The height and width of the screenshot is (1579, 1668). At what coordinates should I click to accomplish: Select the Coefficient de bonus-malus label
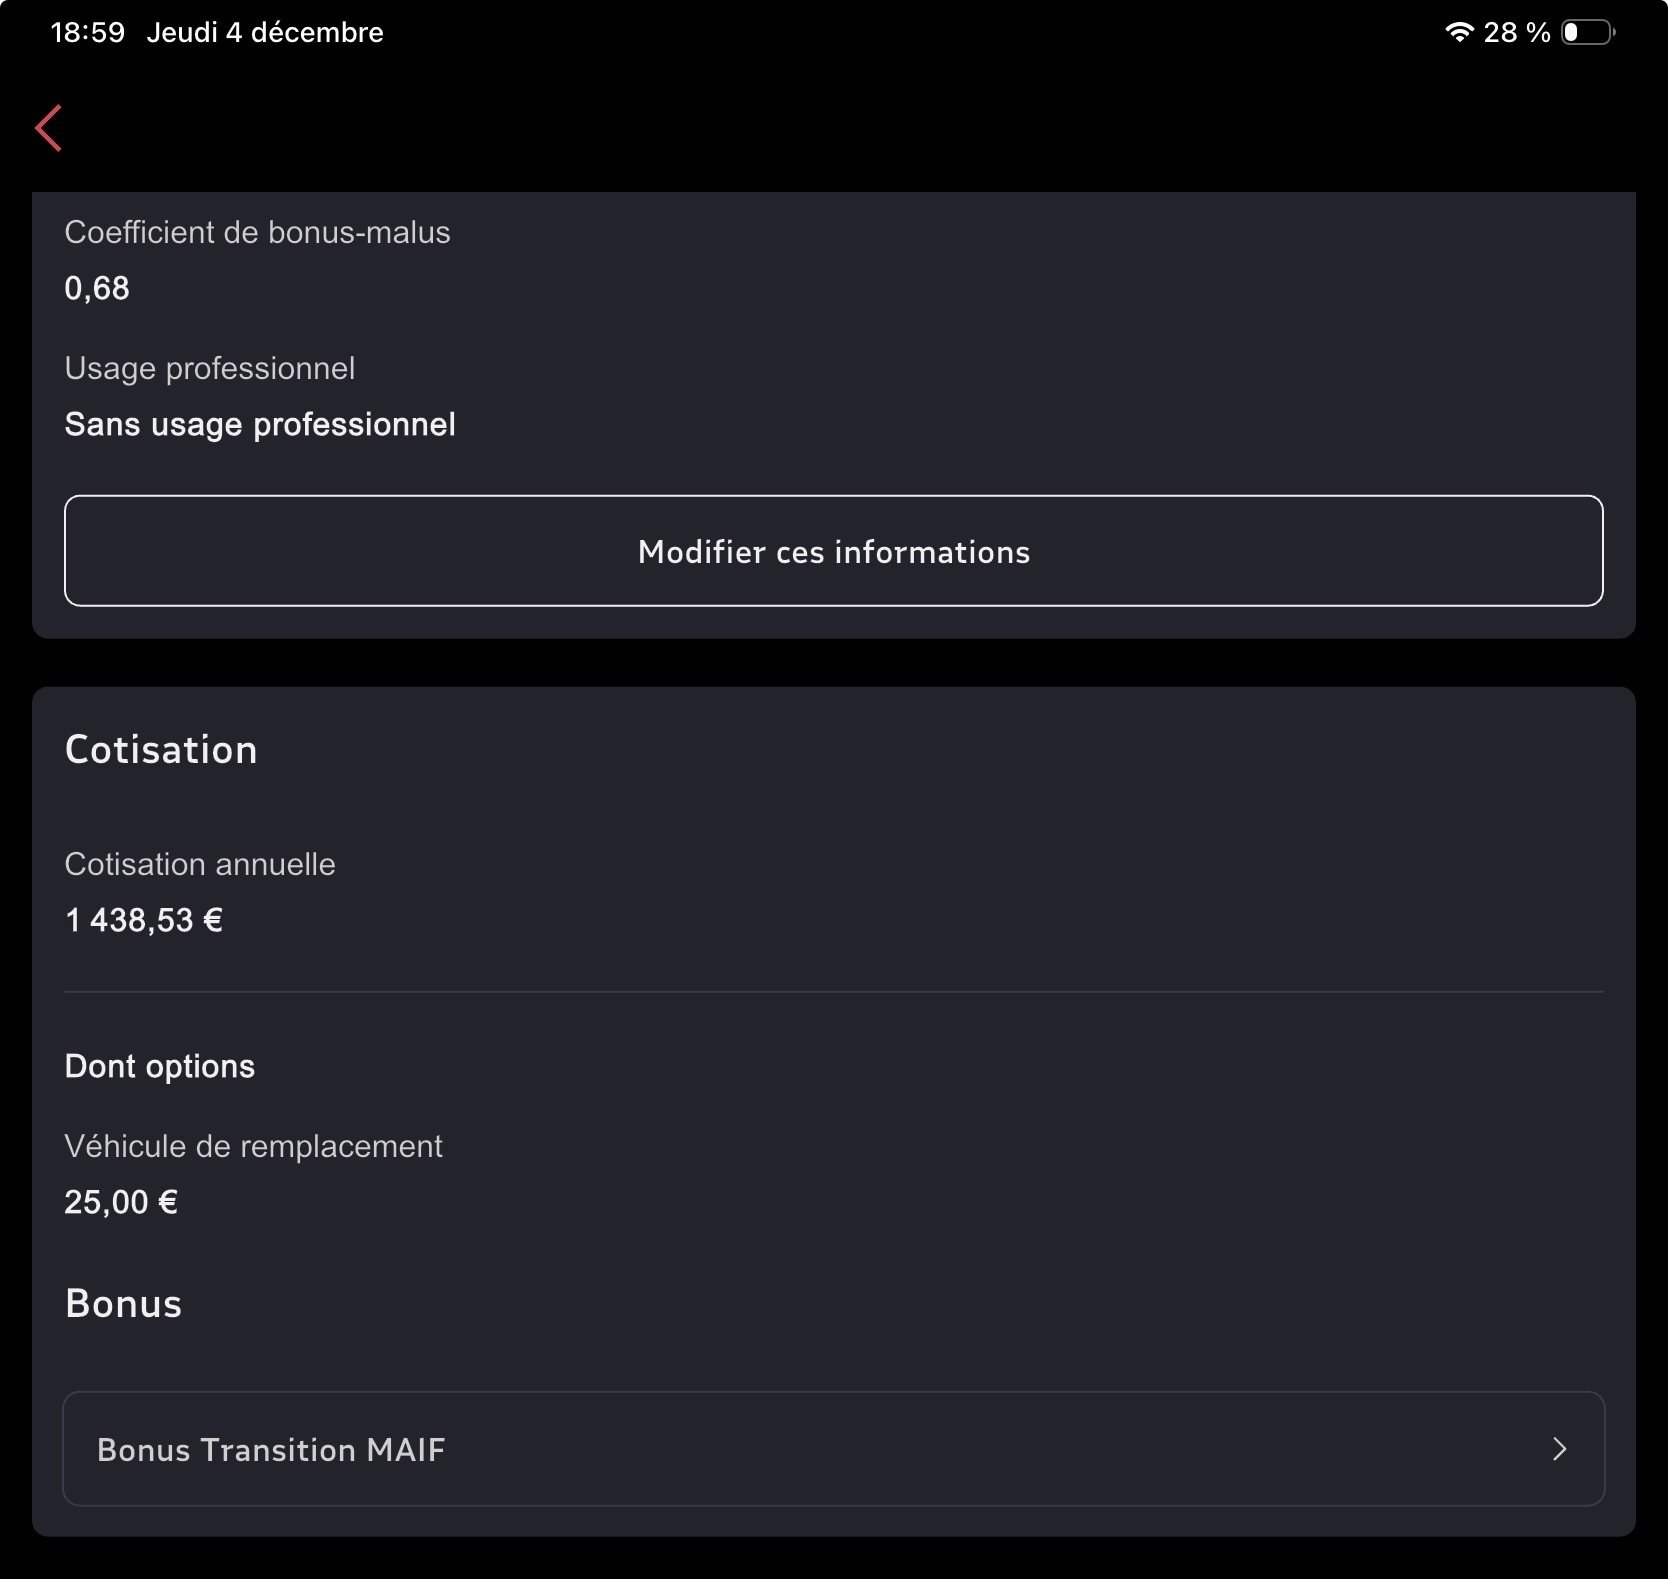257,232
